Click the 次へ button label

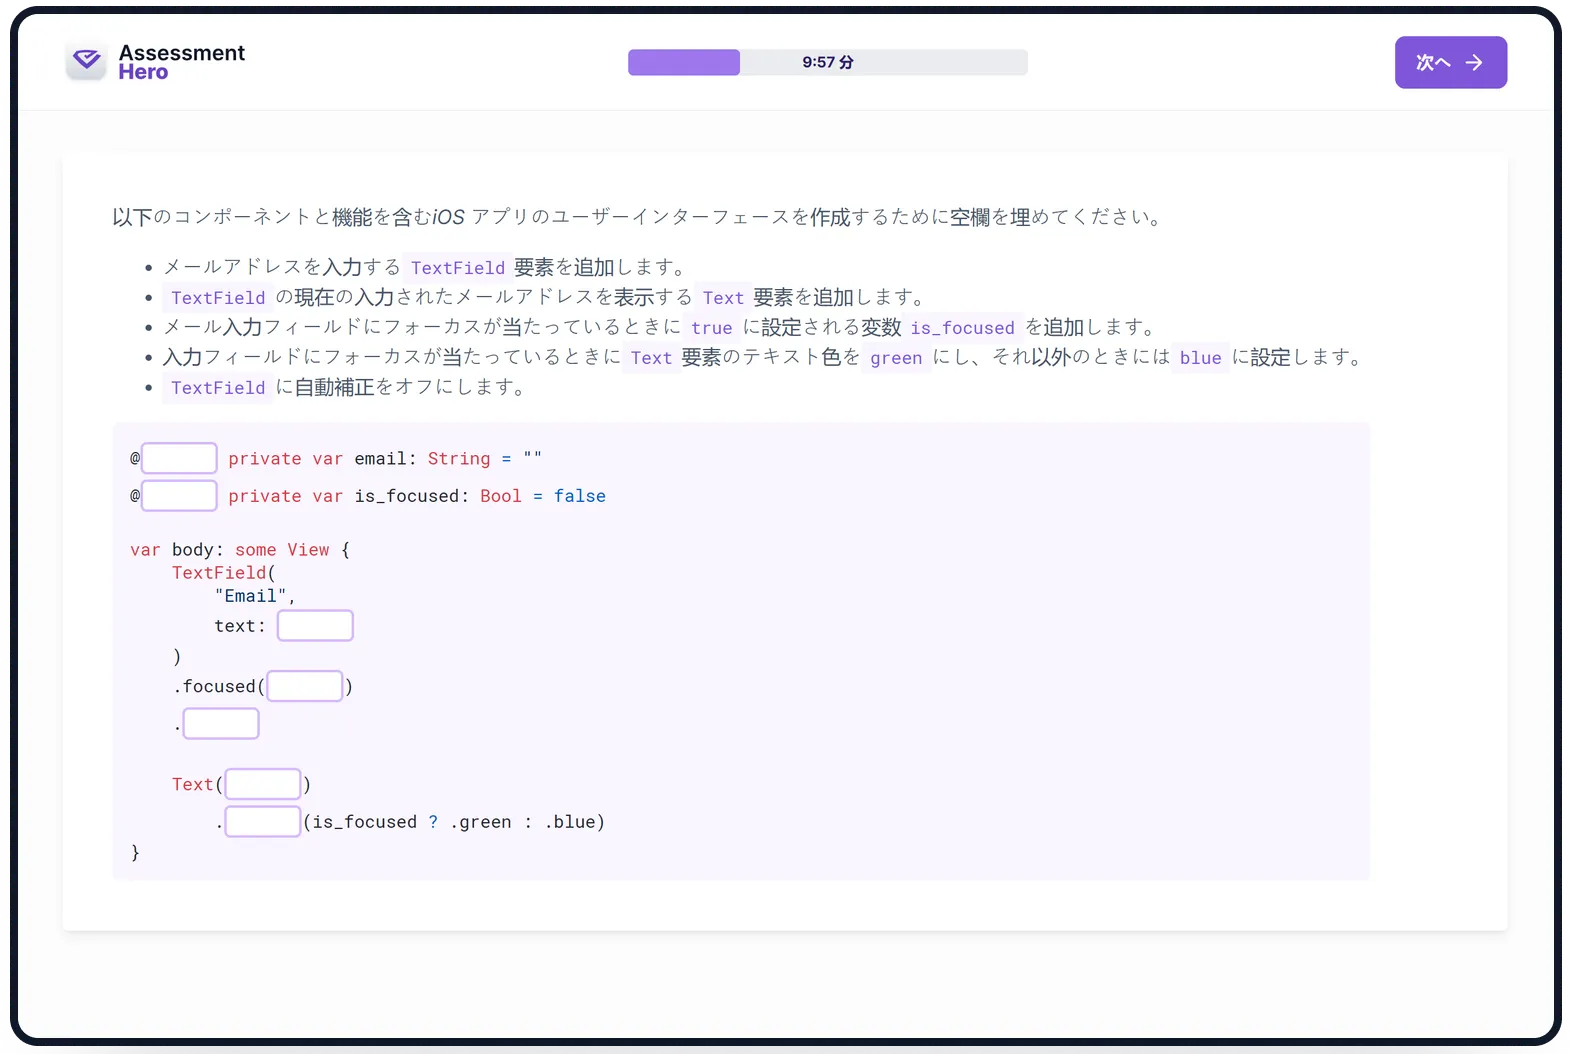[x=1432, y=63]
